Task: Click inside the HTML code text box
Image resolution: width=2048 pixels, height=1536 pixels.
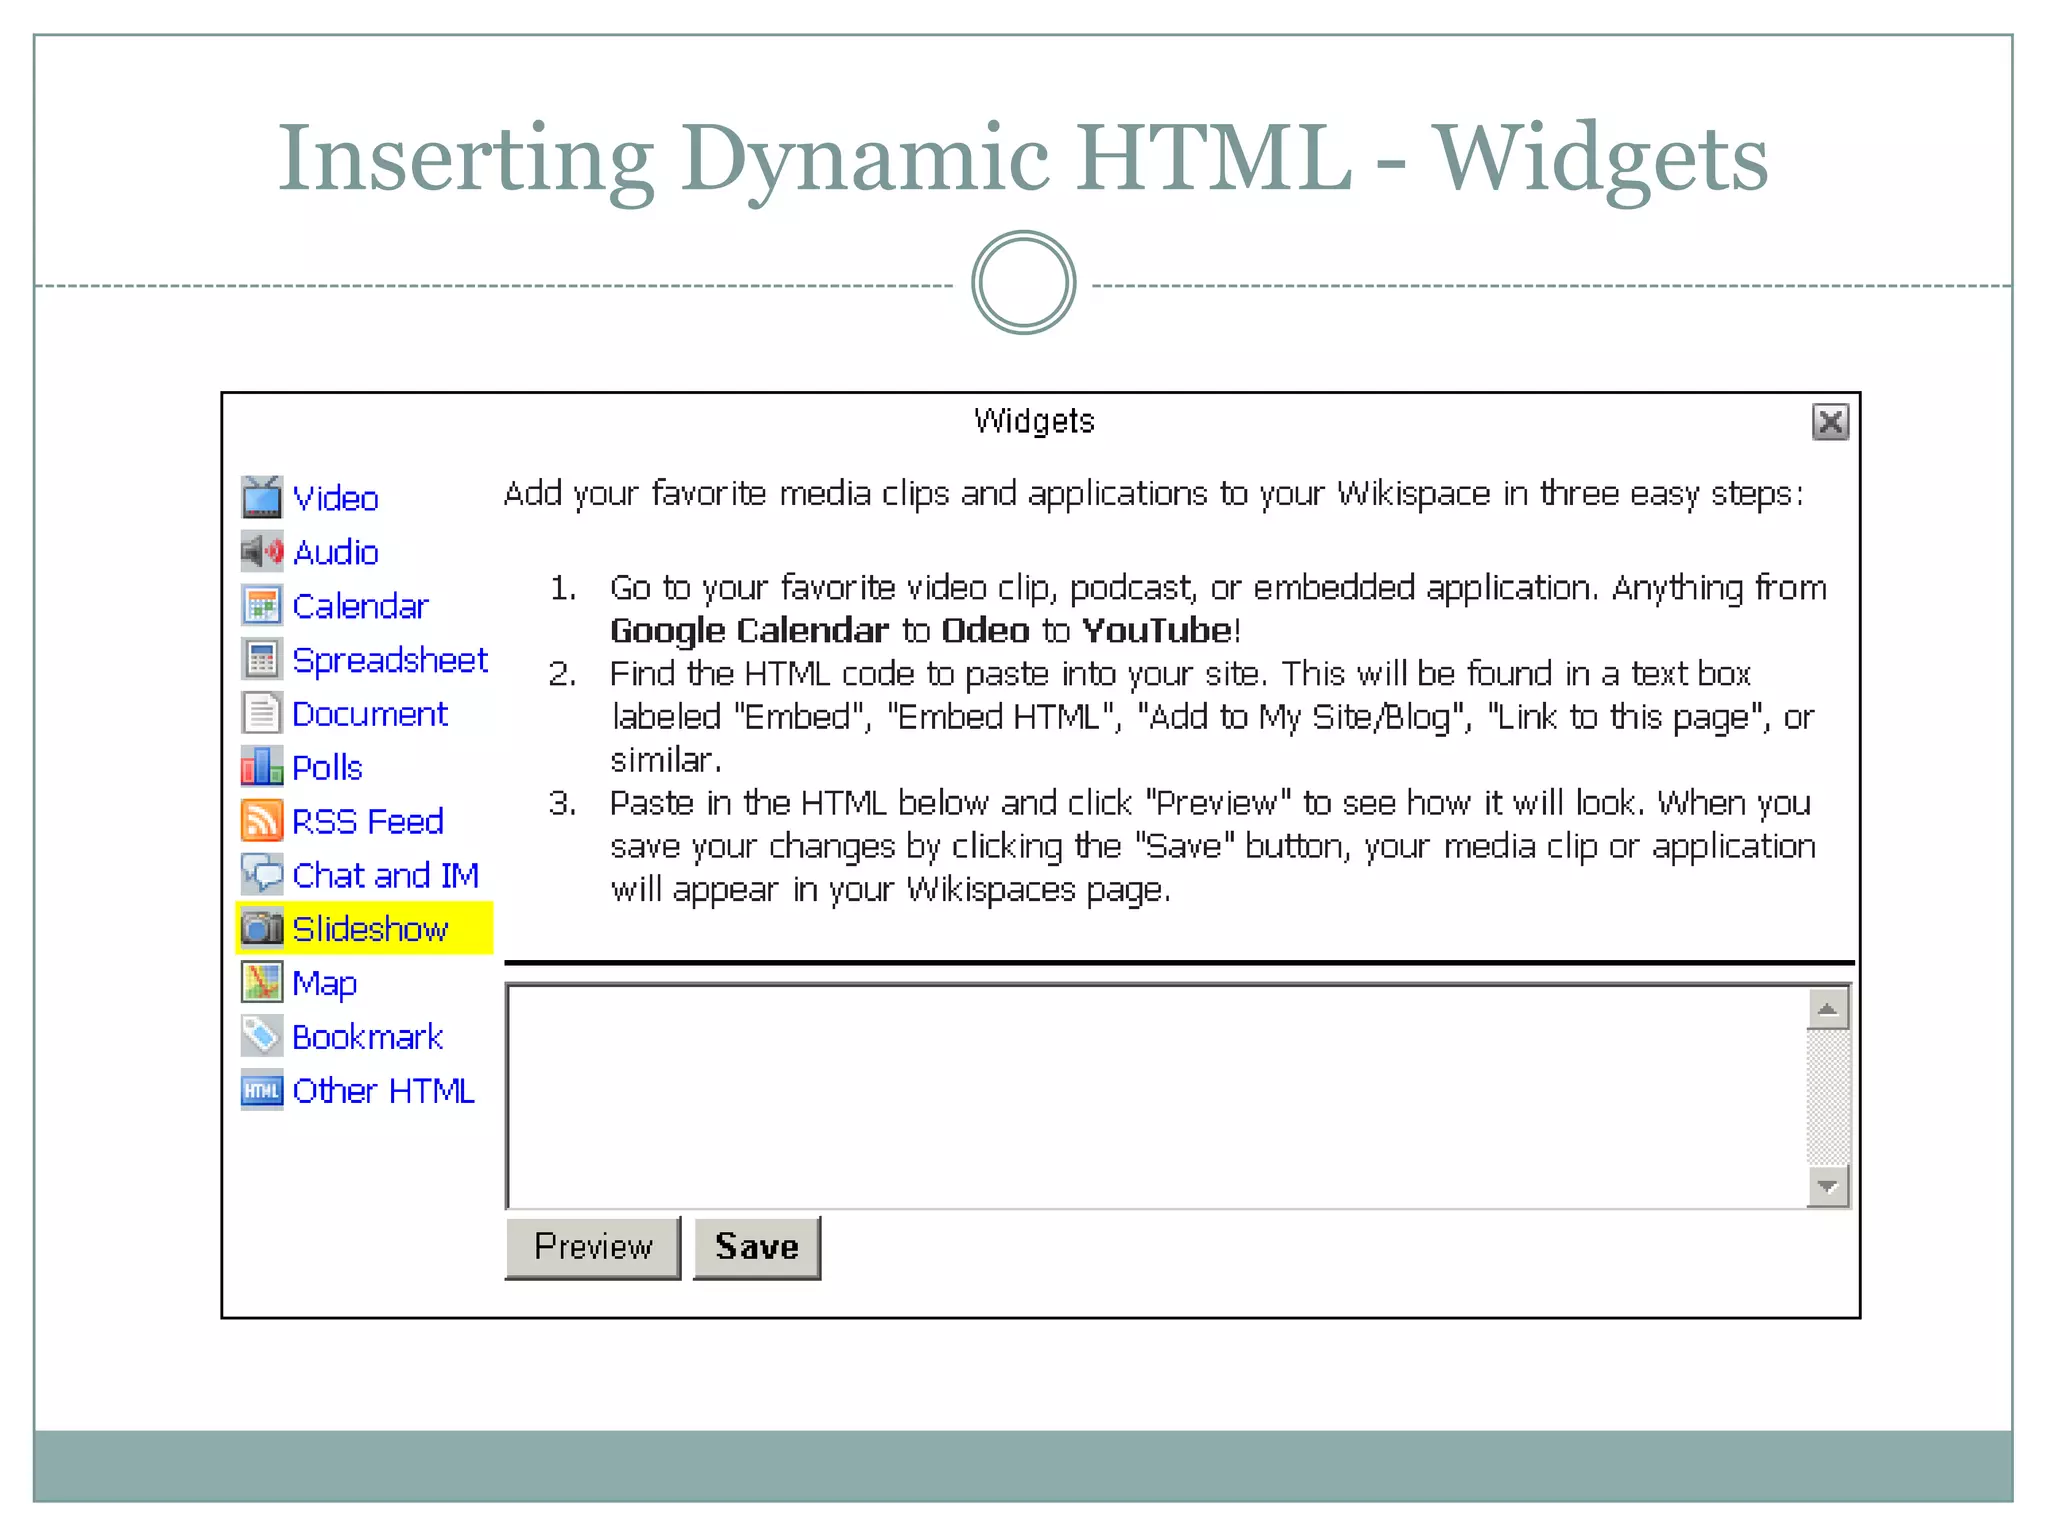Action: pos(1157,1096)
